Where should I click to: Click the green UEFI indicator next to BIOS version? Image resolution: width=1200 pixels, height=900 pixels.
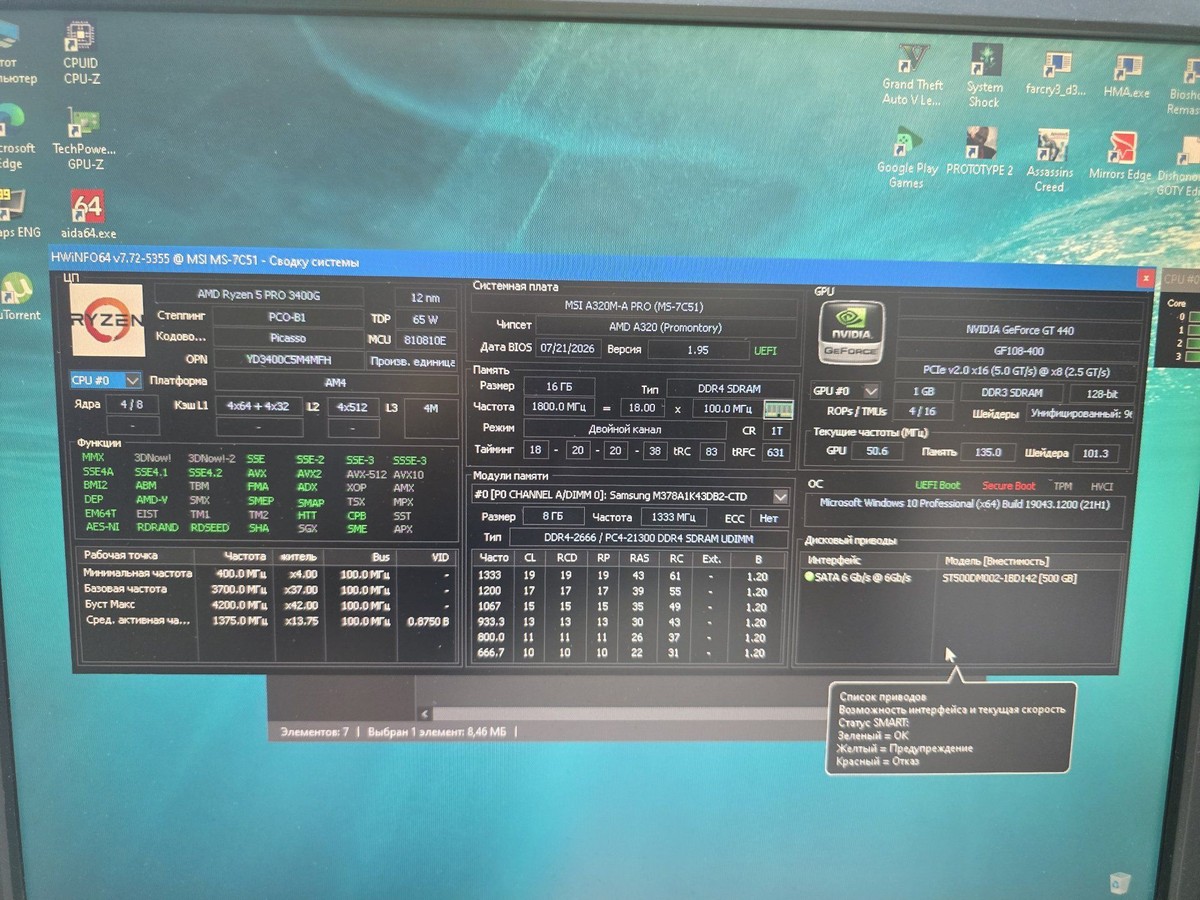(766, 351)
